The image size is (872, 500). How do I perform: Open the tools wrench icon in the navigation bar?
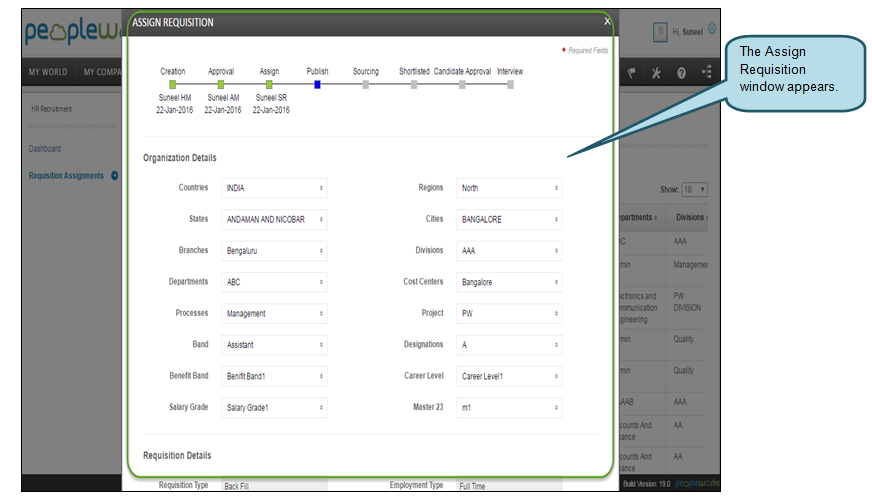[x=656, y=73]
